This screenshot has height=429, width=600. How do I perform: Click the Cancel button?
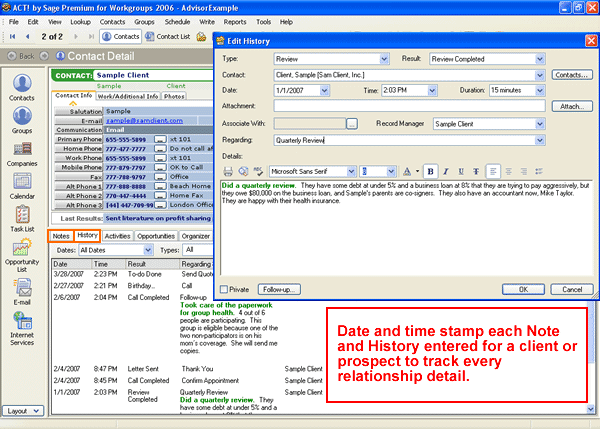(572, 289)
